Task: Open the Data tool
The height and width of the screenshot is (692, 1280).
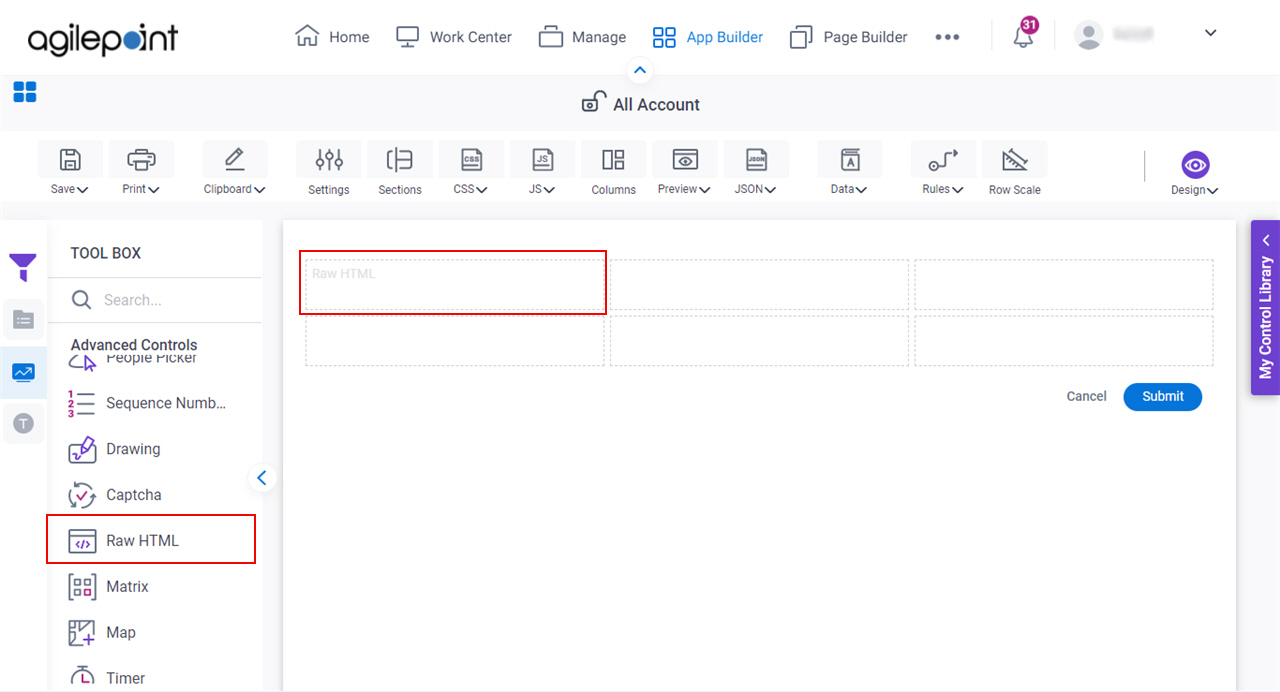Action: click(849, 168)
